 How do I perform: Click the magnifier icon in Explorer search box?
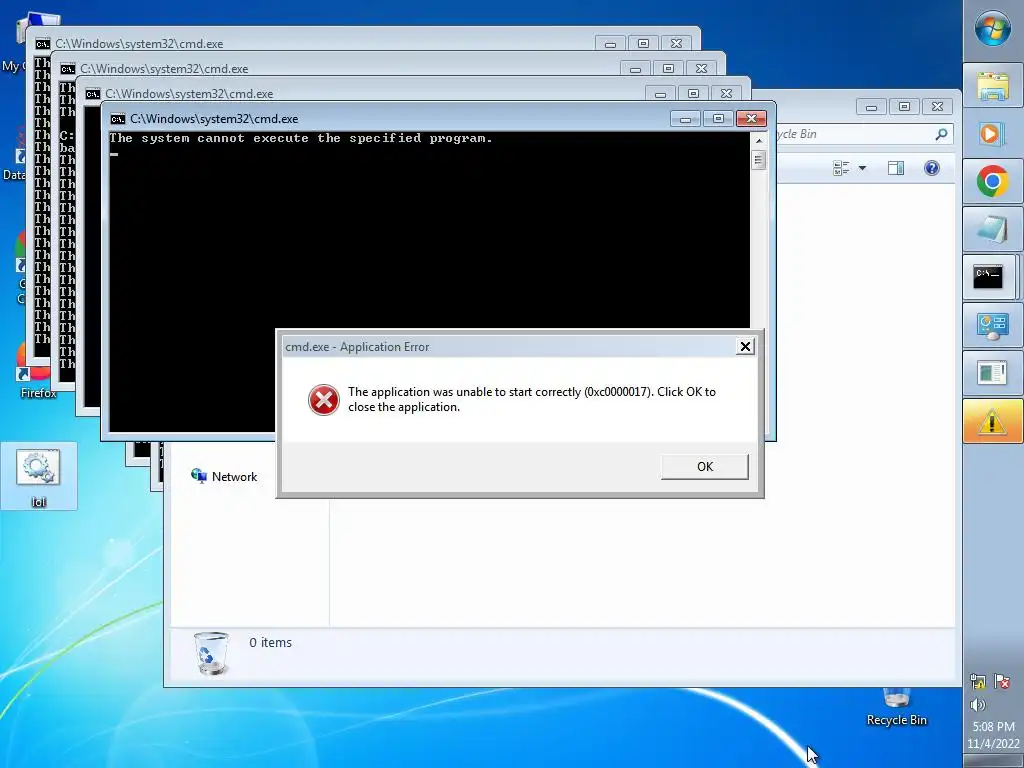click(x=941, y=134)
